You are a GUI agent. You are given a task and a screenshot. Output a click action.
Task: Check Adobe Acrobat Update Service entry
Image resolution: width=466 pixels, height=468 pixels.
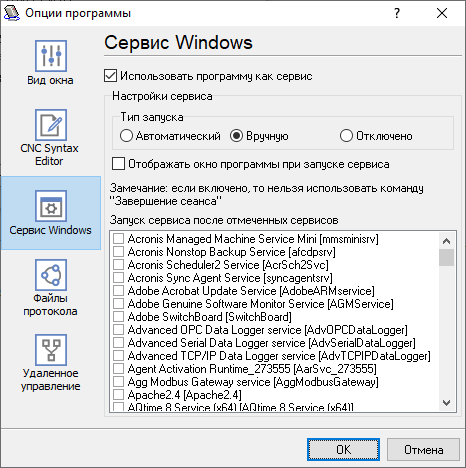pyautogui.click(x=118, y=291)
